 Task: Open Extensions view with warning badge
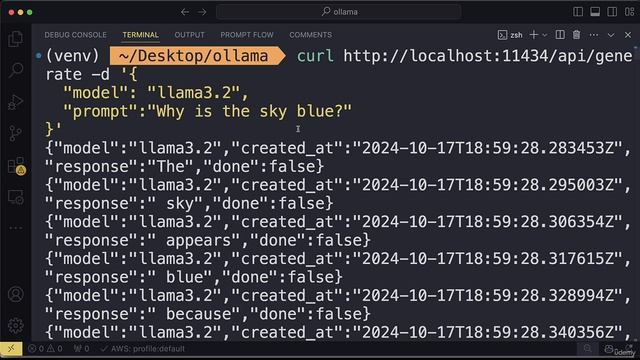click(x=16, y=166)
